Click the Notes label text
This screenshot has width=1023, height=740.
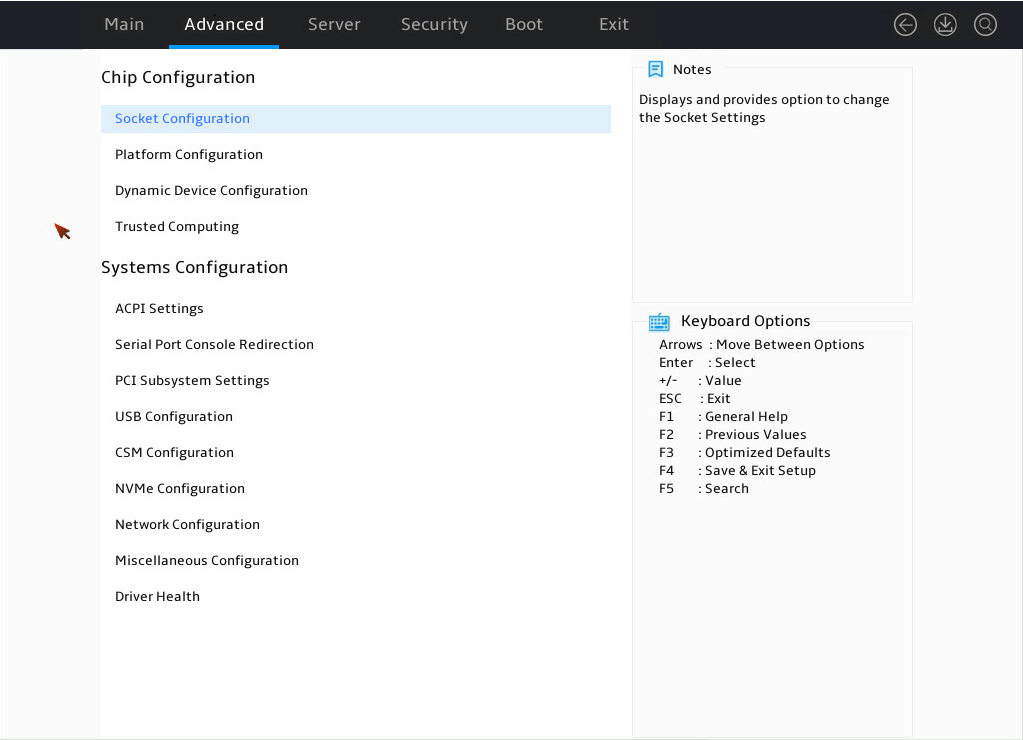[x=692, y=69]
